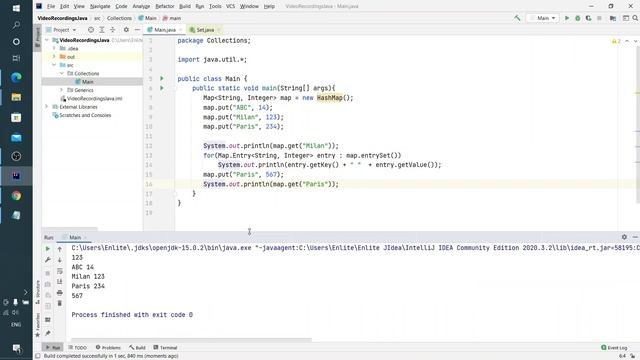Click the Down the stack trace arrow
The image size is (640, 360).
pos(60,260)
